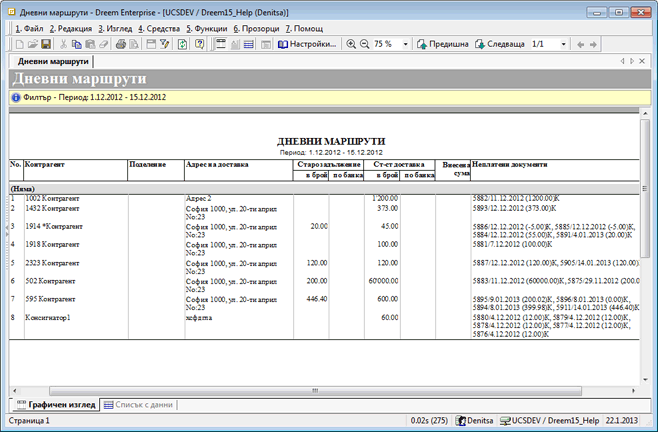Go forward with right arrow icon
Image resolution: width=658 pixels, height=432 pixels.
[x=593, y=45]
